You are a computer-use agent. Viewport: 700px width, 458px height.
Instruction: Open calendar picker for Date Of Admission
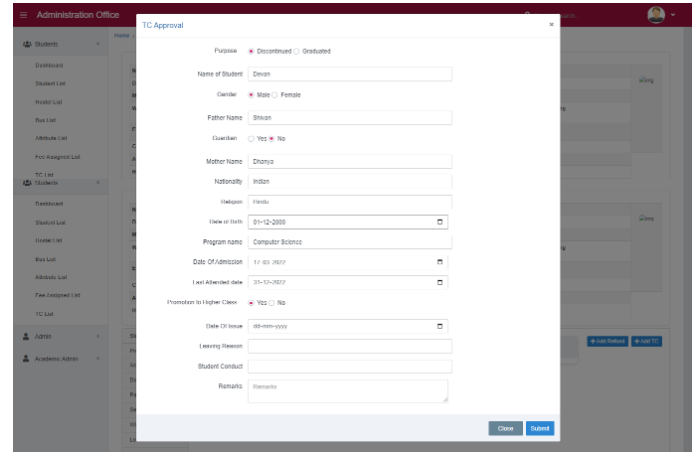(x=441, y=262)
